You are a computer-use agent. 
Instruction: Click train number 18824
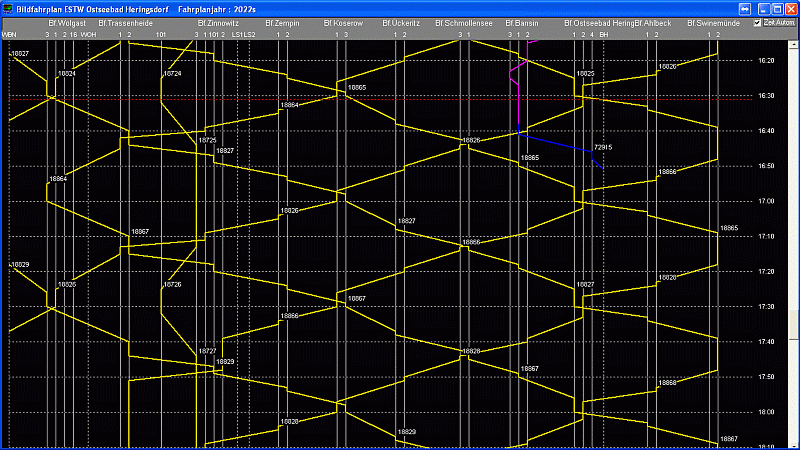[x=67, y=73]
